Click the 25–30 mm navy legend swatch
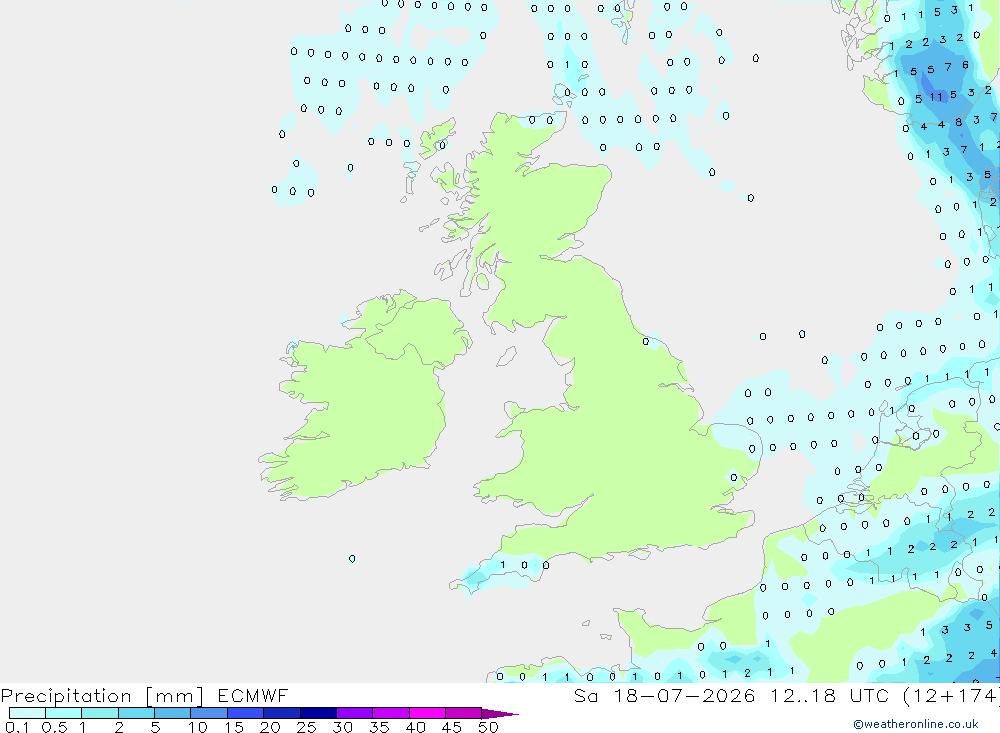 click(x=318, y=713)
